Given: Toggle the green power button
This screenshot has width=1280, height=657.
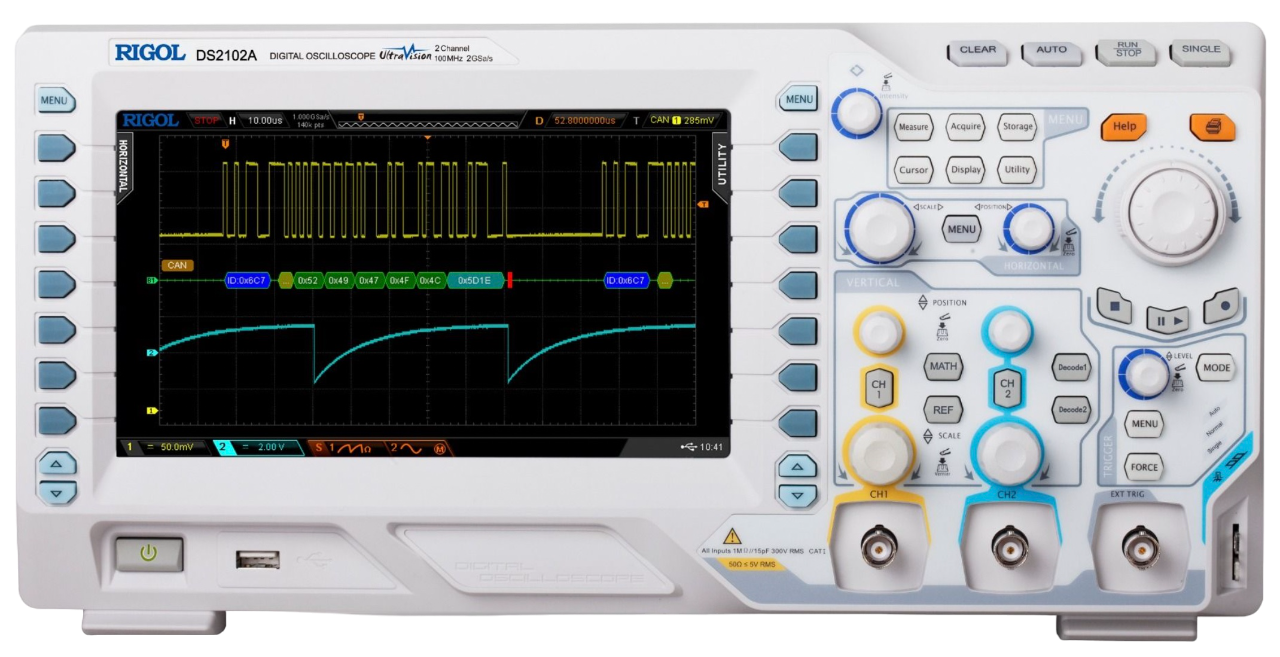Looking at the screenshot, I should click(x=148, y=553).
